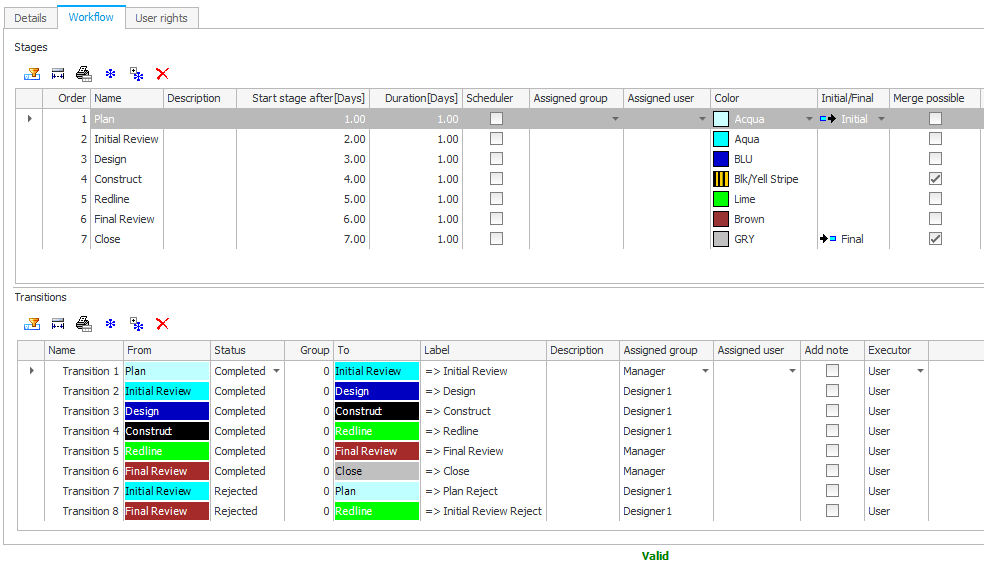Sort transitions by Label column header
Screen dimensions: 984x568
483,350
